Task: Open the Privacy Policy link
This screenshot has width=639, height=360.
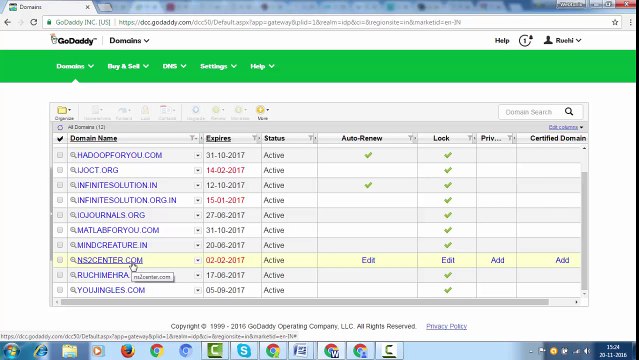Action: tap(446, 326)
